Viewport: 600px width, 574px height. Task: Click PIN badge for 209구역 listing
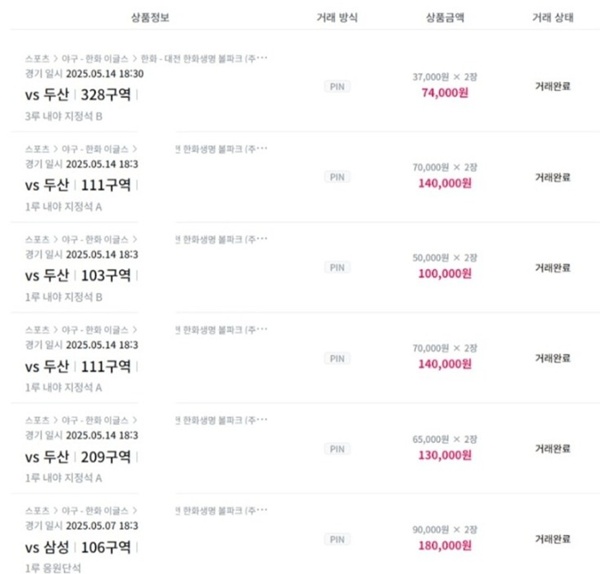[337, 449]
